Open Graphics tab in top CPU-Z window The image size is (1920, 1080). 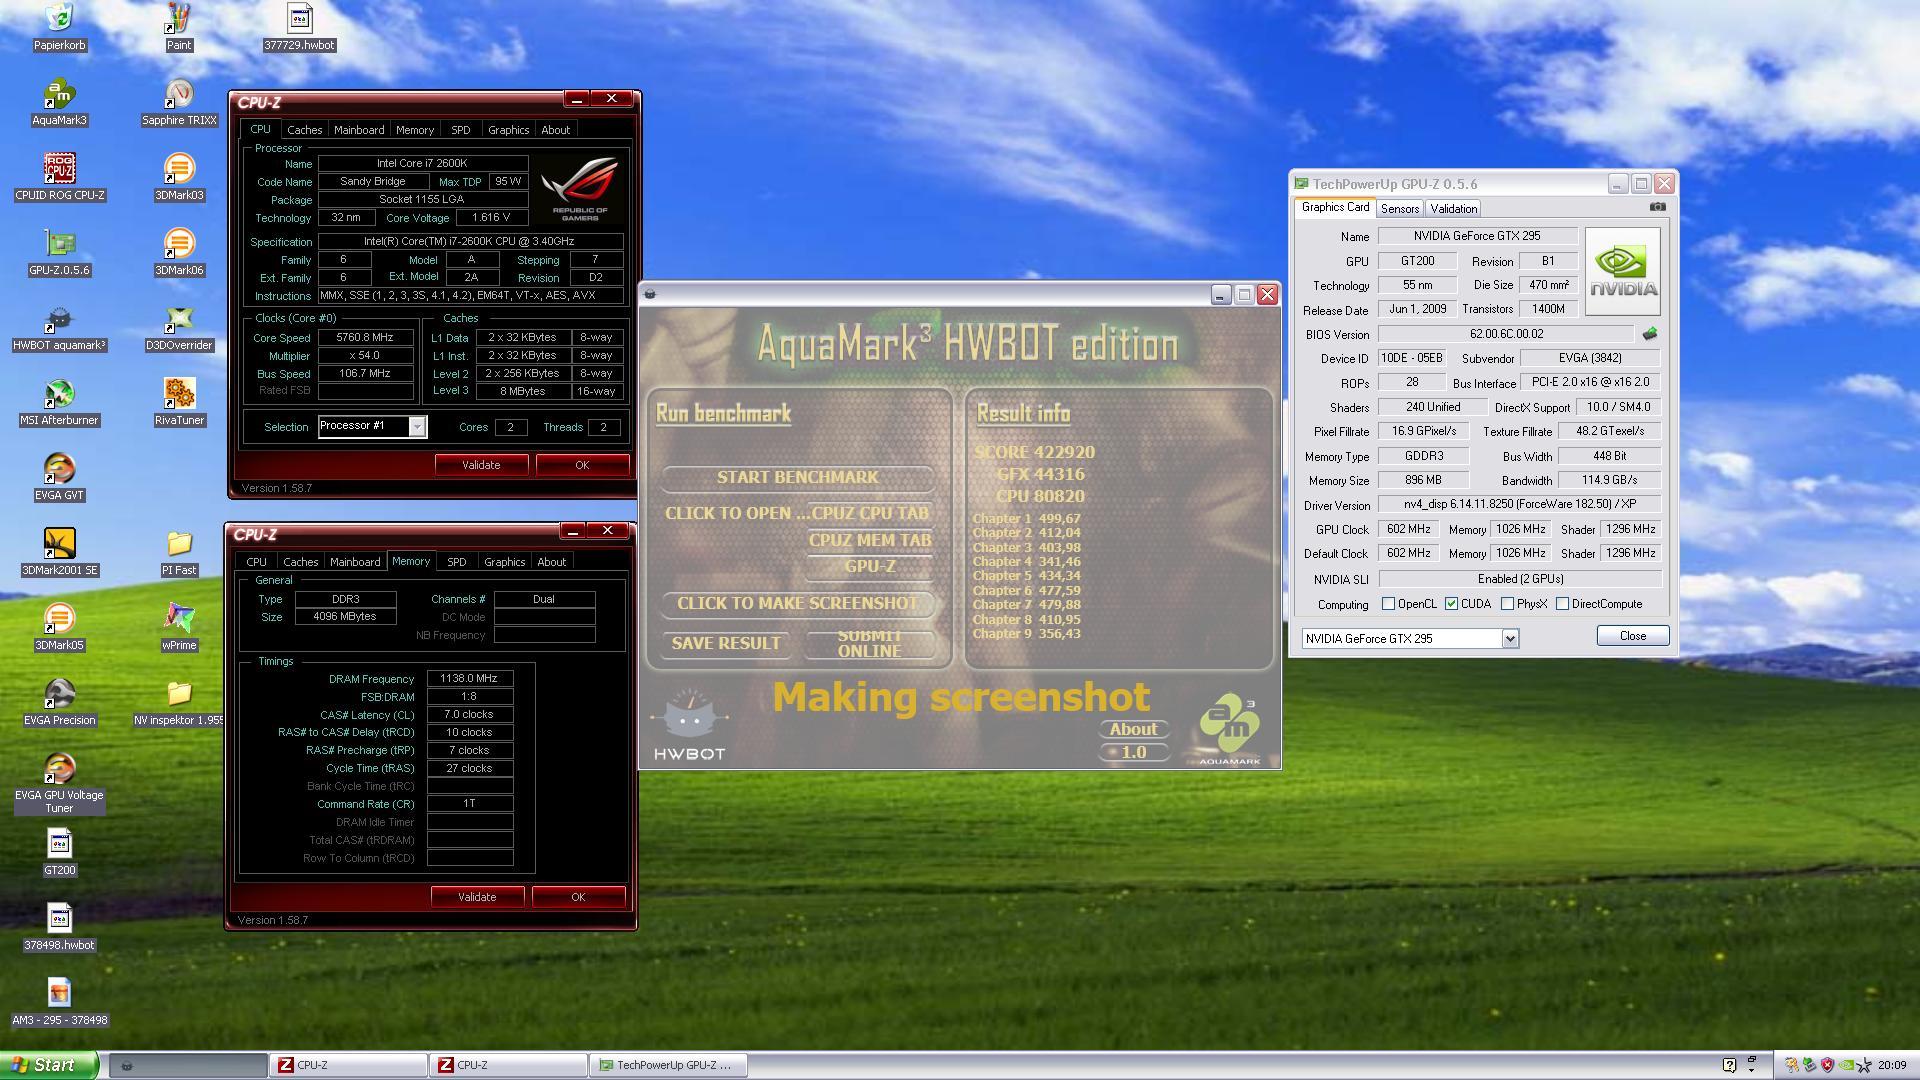(x=508, y=130)
